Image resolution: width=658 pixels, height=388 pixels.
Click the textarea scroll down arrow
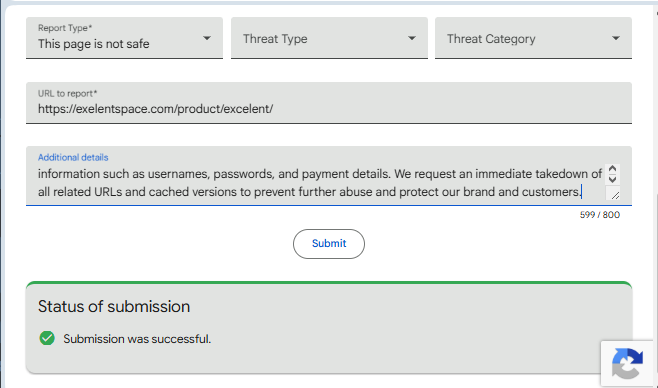[x=612, y=179]
